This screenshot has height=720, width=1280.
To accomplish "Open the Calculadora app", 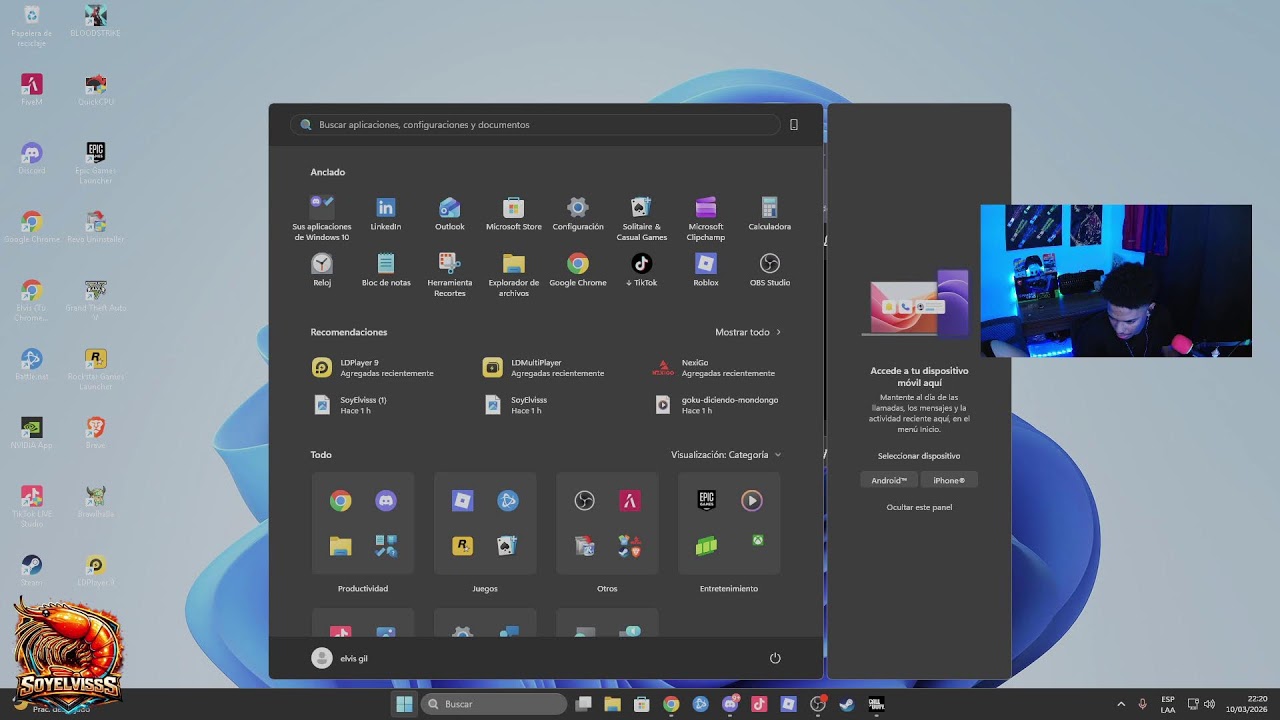I will 770,214.
